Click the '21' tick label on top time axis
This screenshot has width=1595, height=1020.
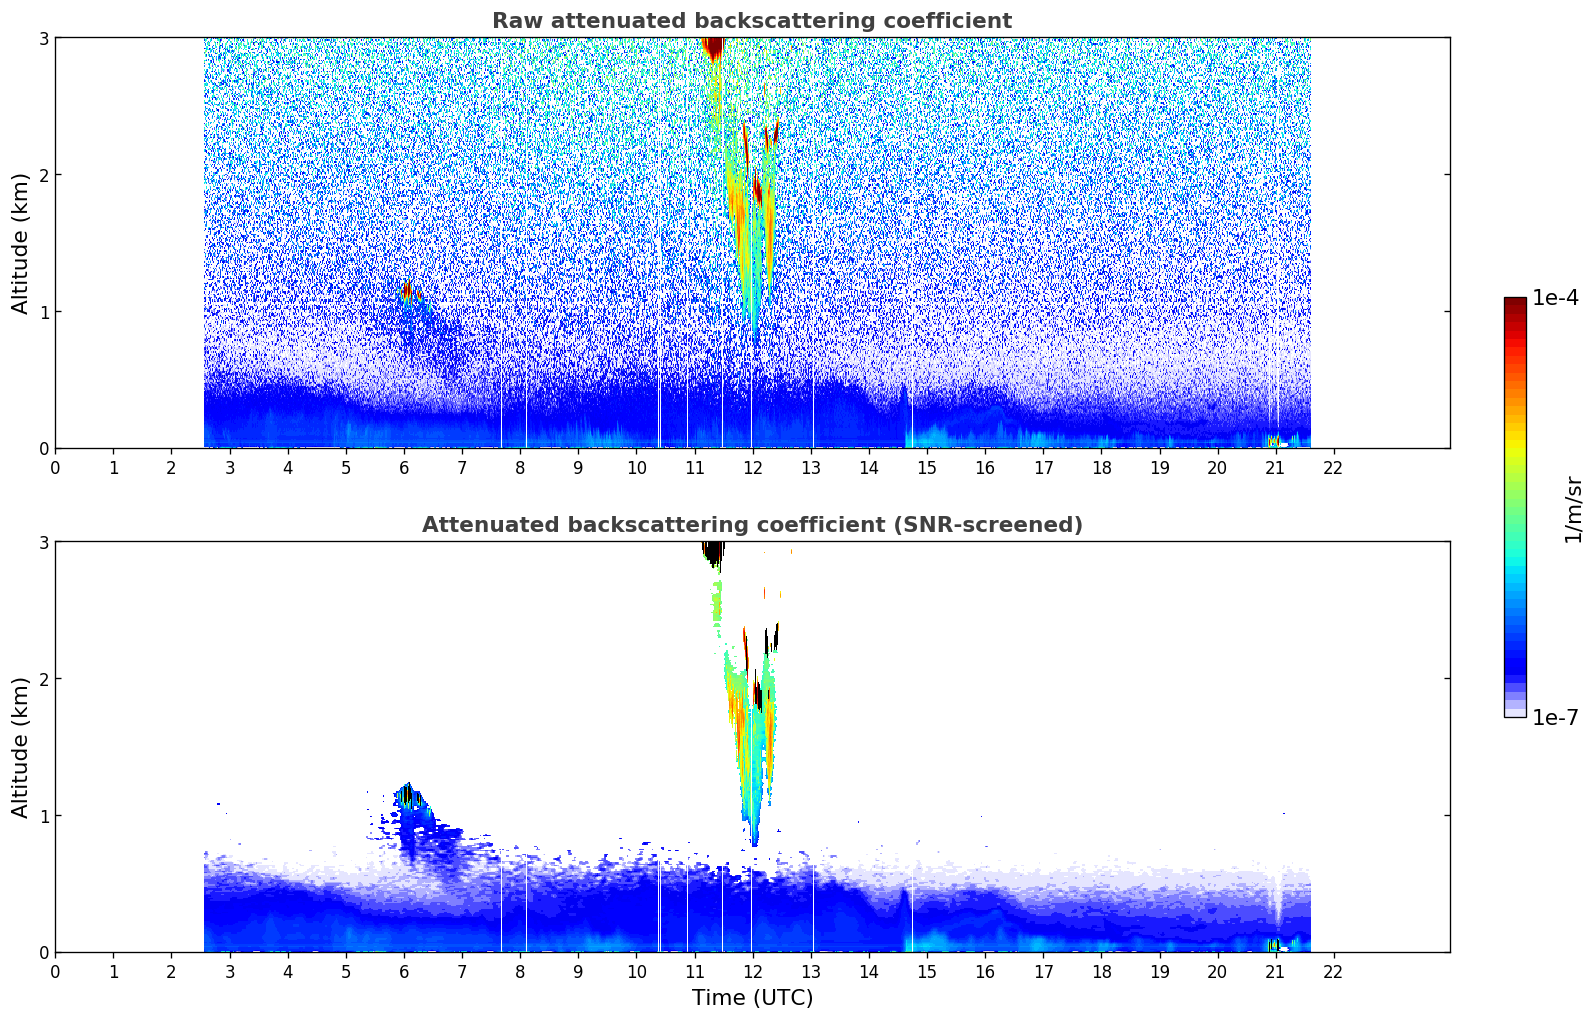(x=1275, y=468)
